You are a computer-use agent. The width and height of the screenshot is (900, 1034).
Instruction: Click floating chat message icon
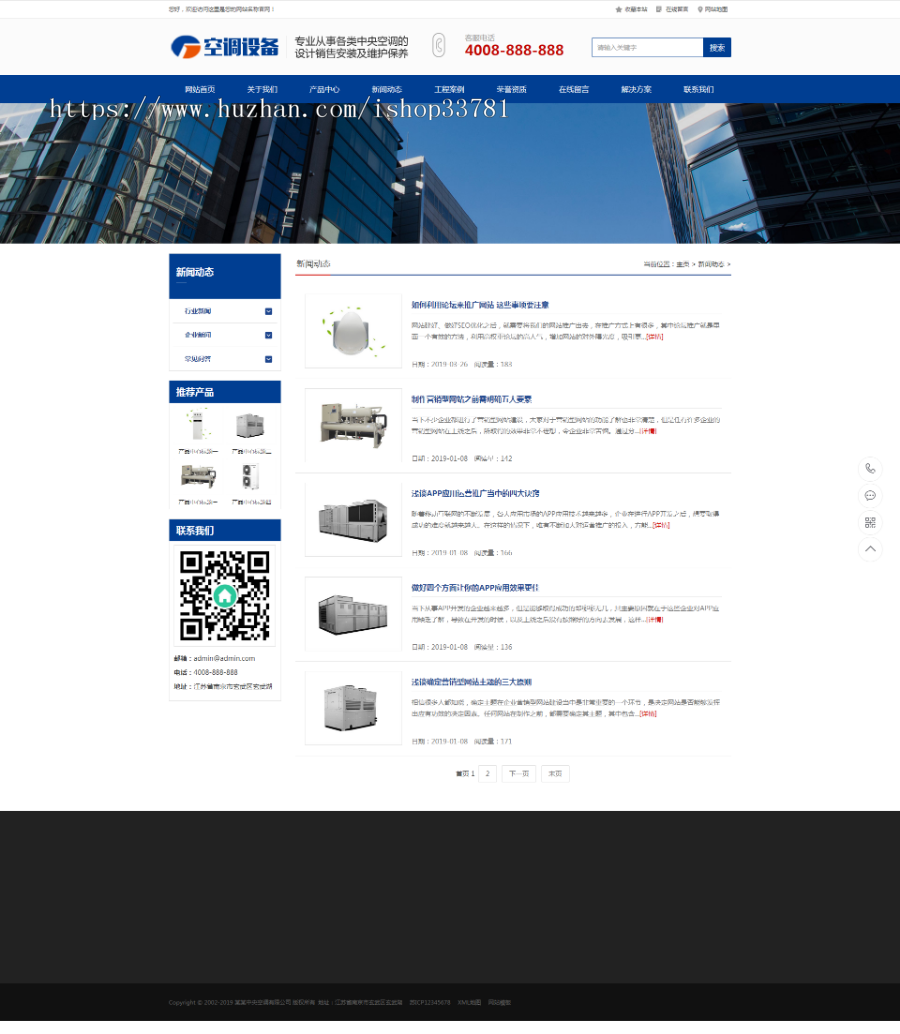click(x=870, y=496)
